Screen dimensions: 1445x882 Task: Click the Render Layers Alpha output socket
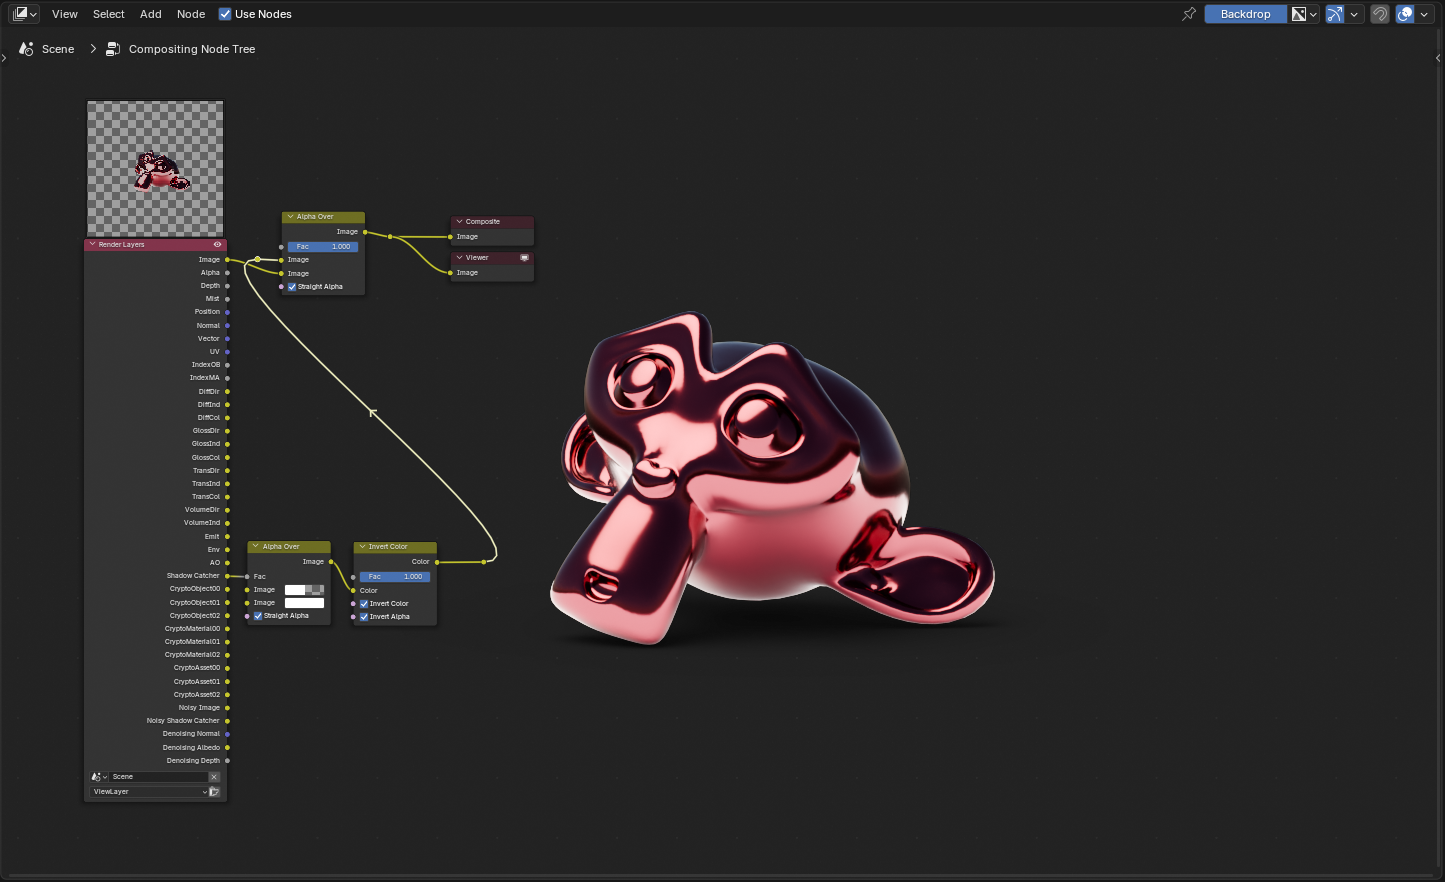(227, 273)
